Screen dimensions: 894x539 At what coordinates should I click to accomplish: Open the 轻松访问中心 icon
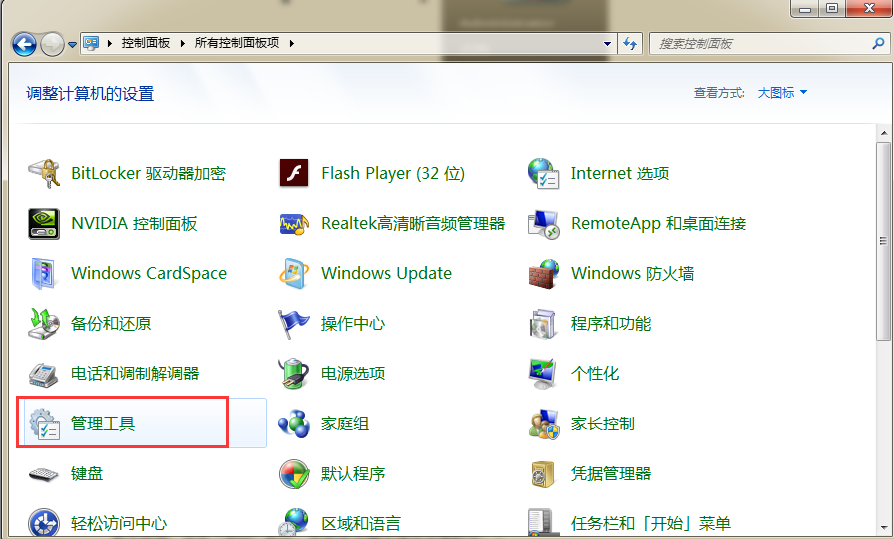pos(44,523)
